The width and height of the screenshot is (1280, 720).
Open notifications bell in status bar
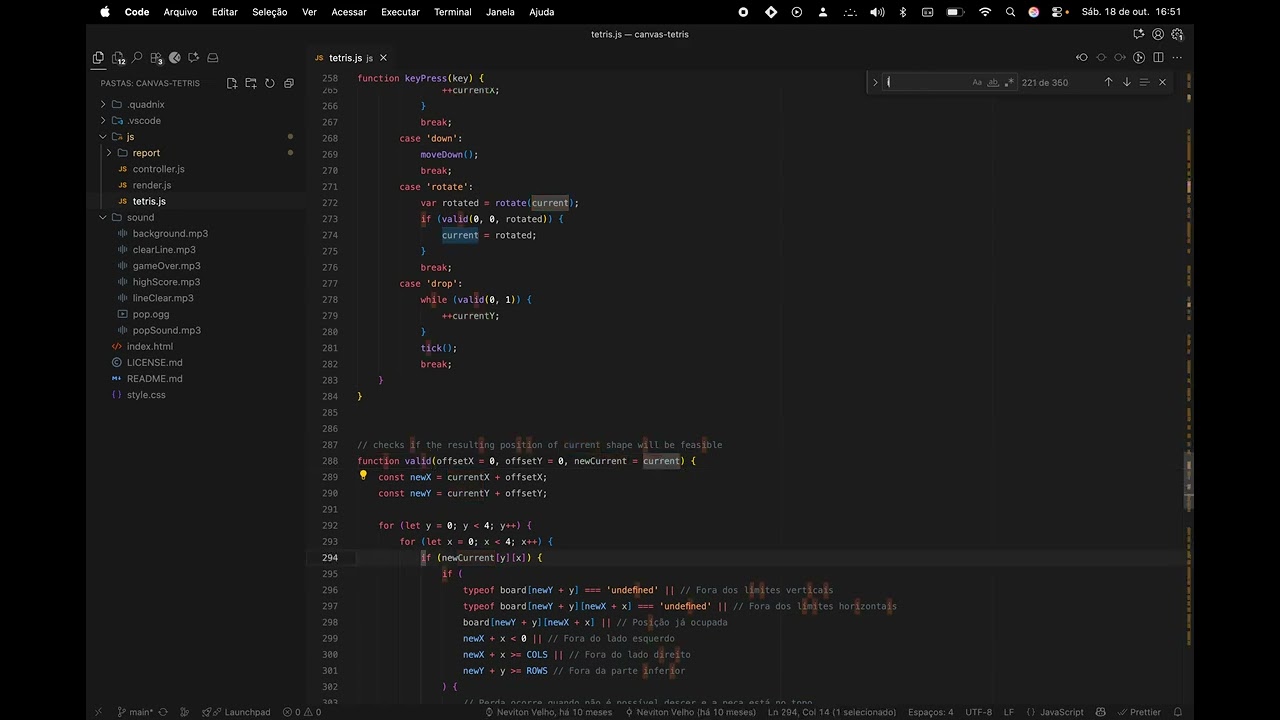(1178, 712)
